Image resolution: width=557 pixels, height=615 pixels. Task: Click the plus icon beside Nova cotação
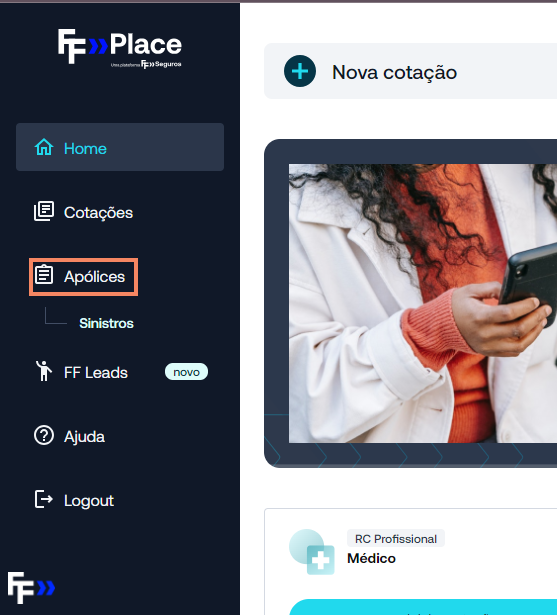coord(300,71)
